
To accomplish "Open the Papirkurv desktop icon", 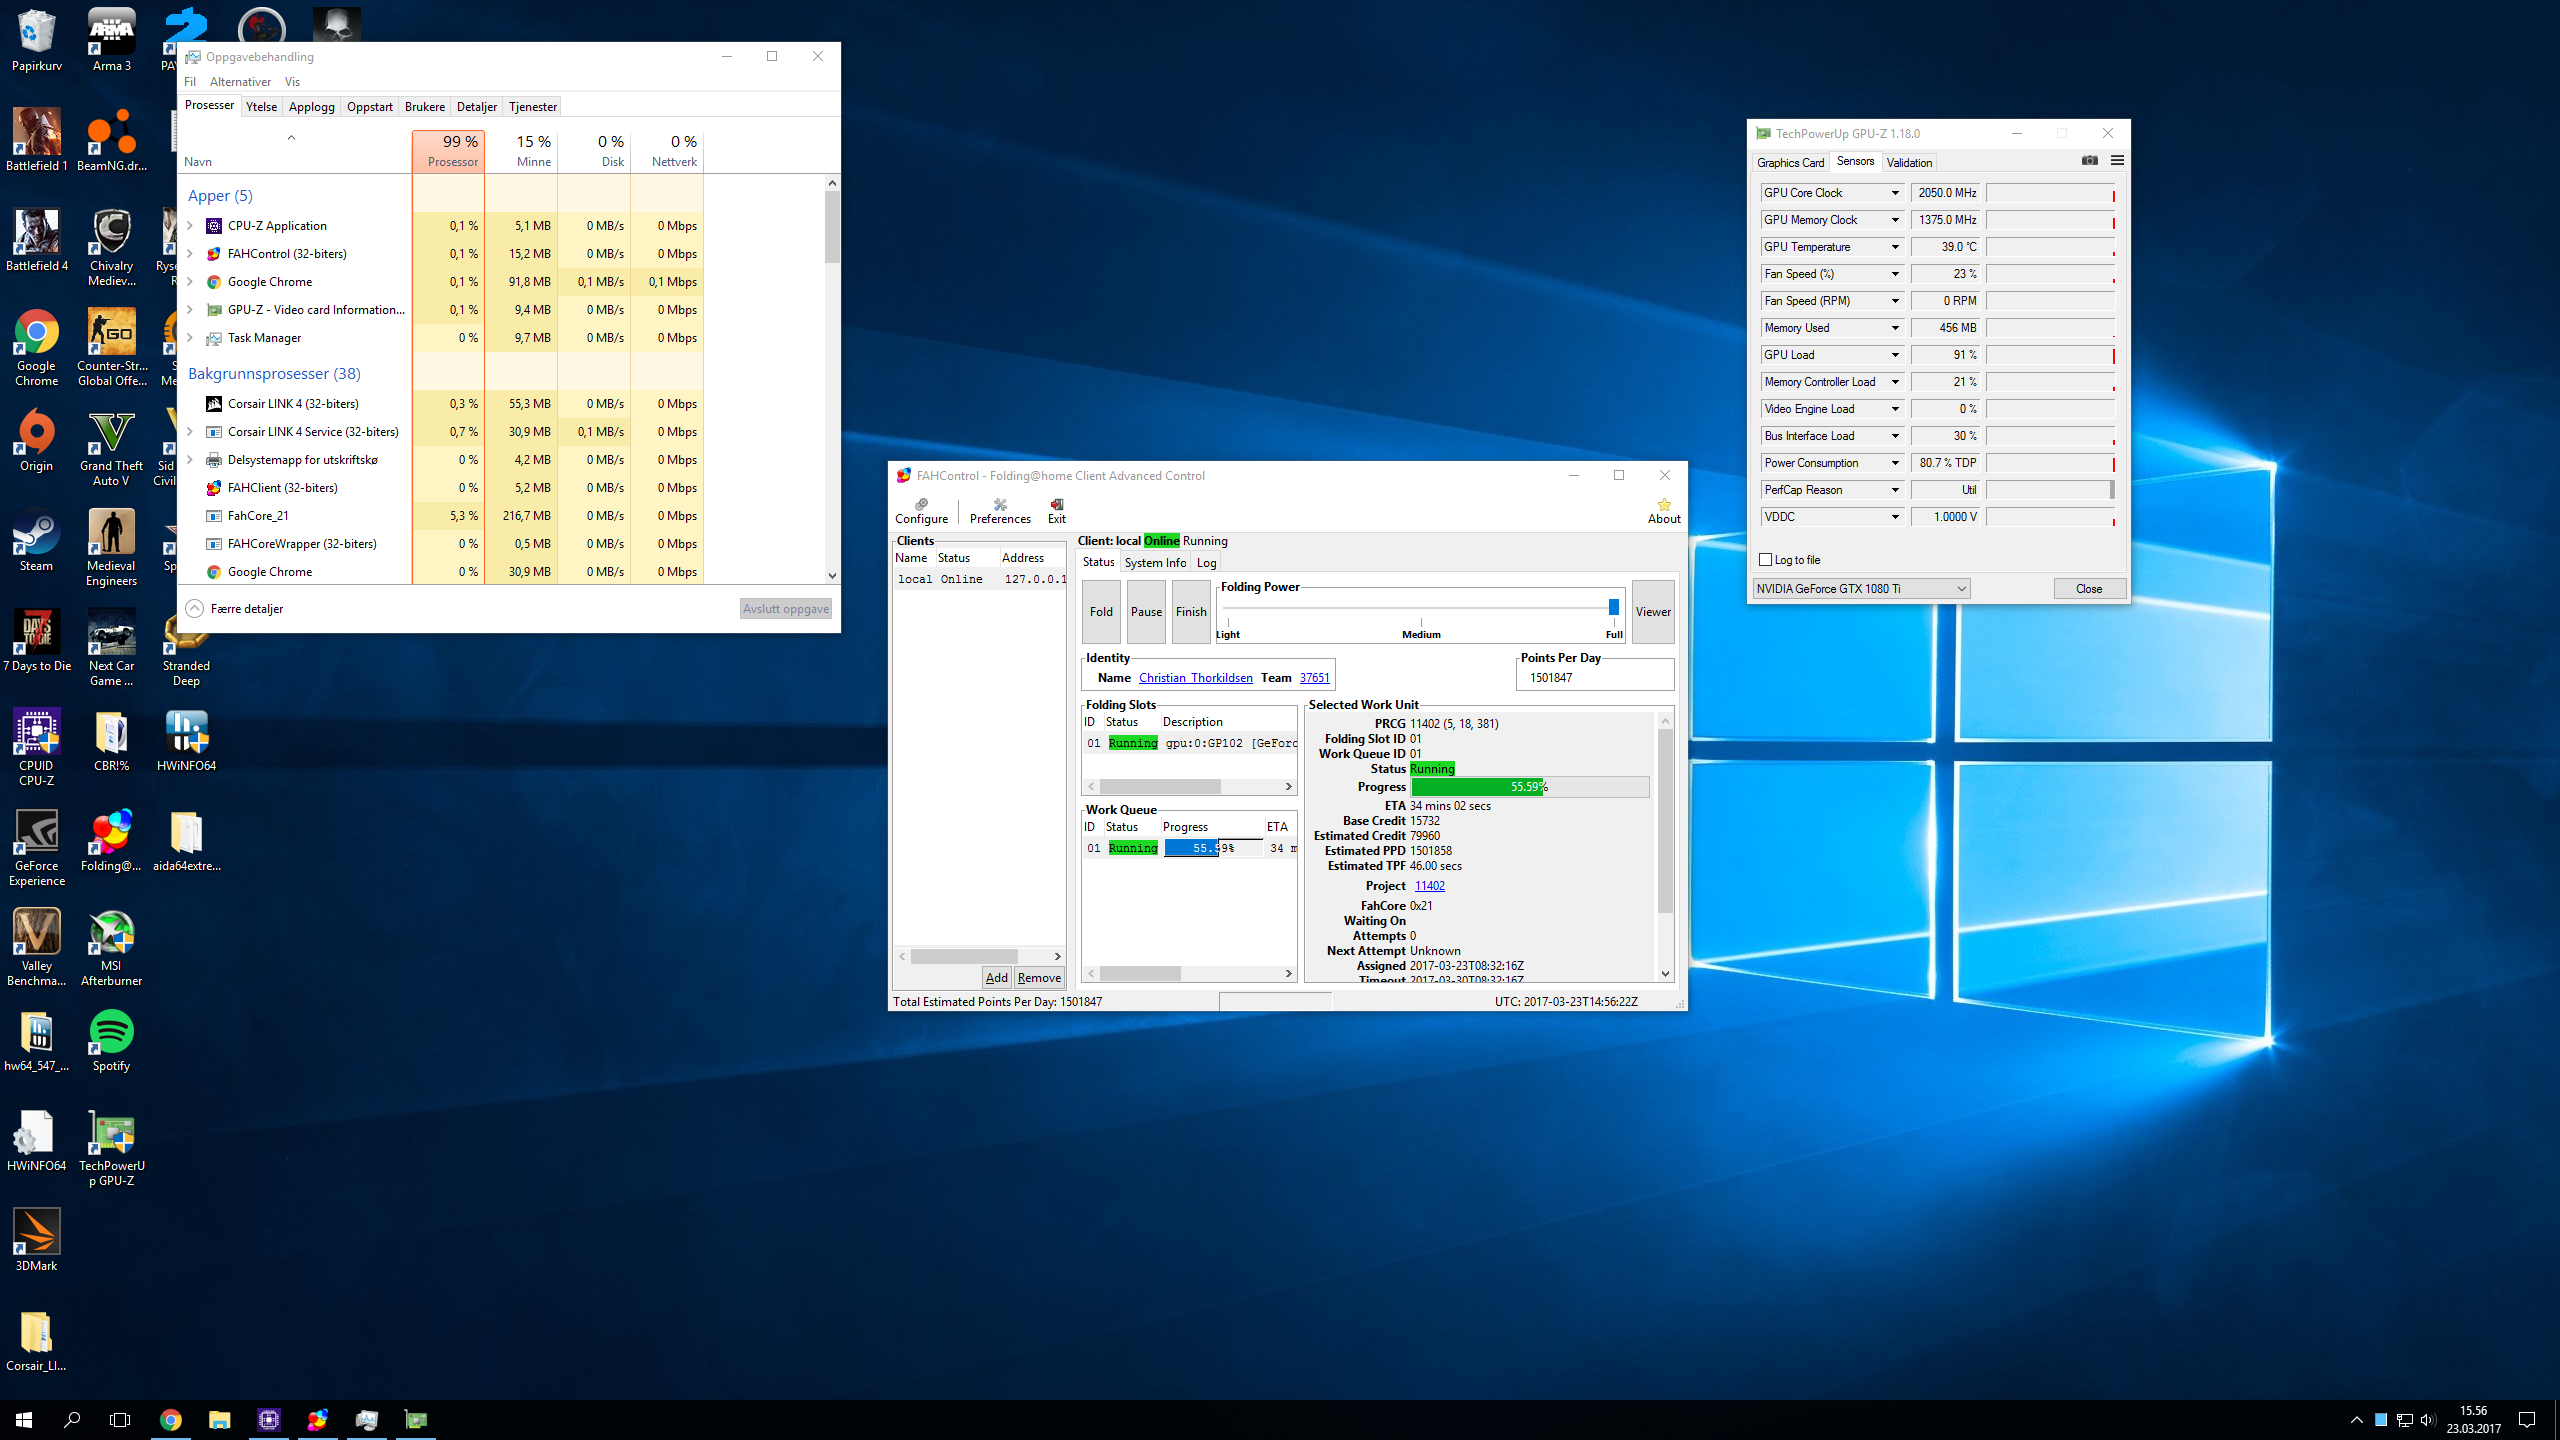I will (37, 40).
